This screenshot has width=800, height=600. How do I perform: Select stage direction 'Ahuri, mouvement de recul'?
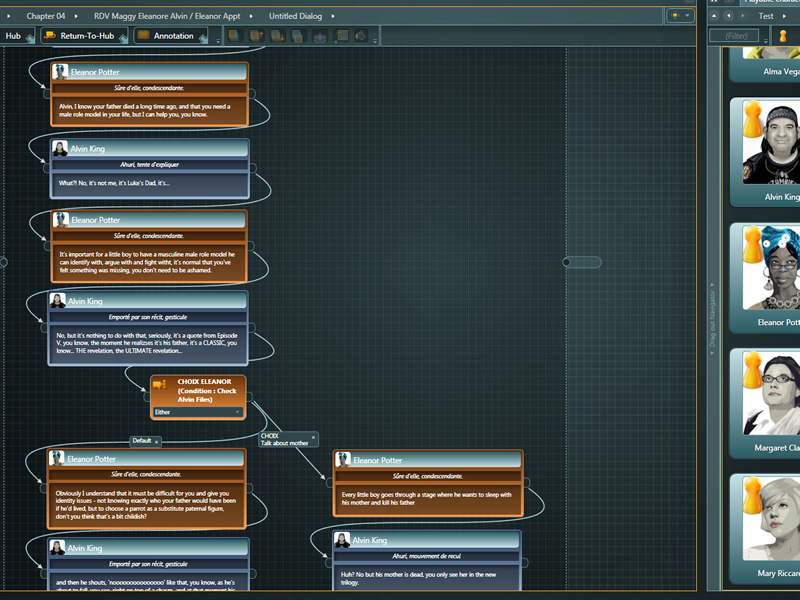[x=427, y=556]
